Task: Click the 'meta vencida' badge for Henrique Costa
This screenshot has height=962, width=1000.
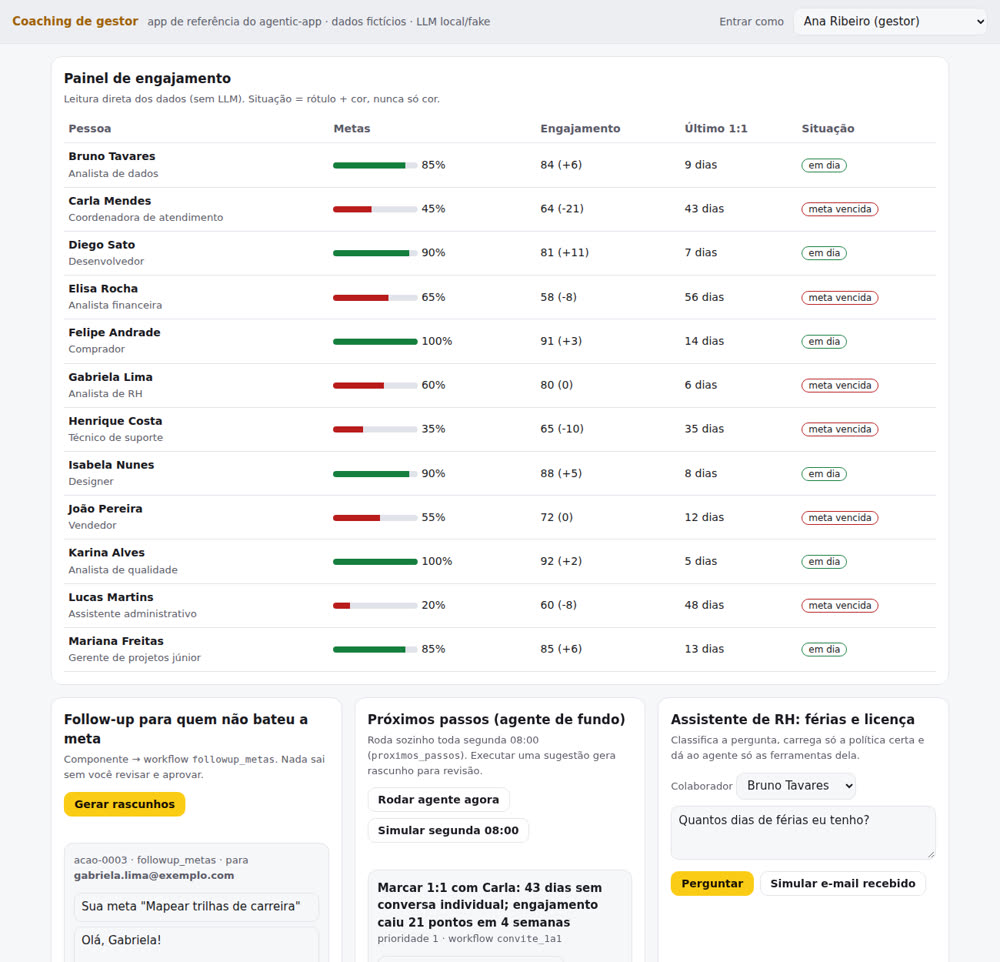Action: point(839,429)
